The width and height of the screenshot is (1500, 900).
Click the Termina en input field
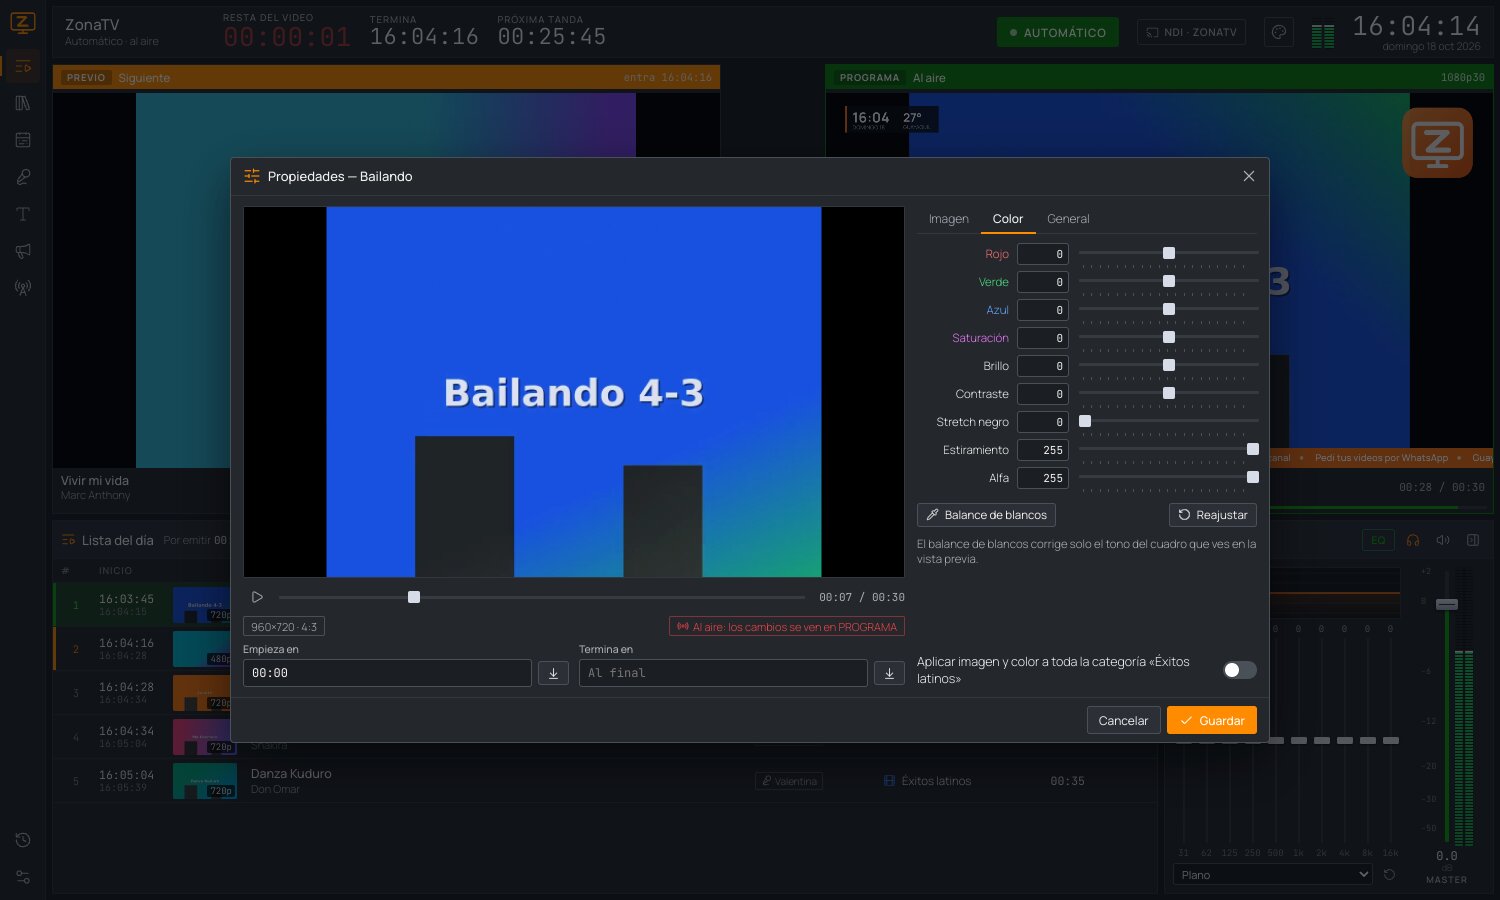tap(723, 673)
